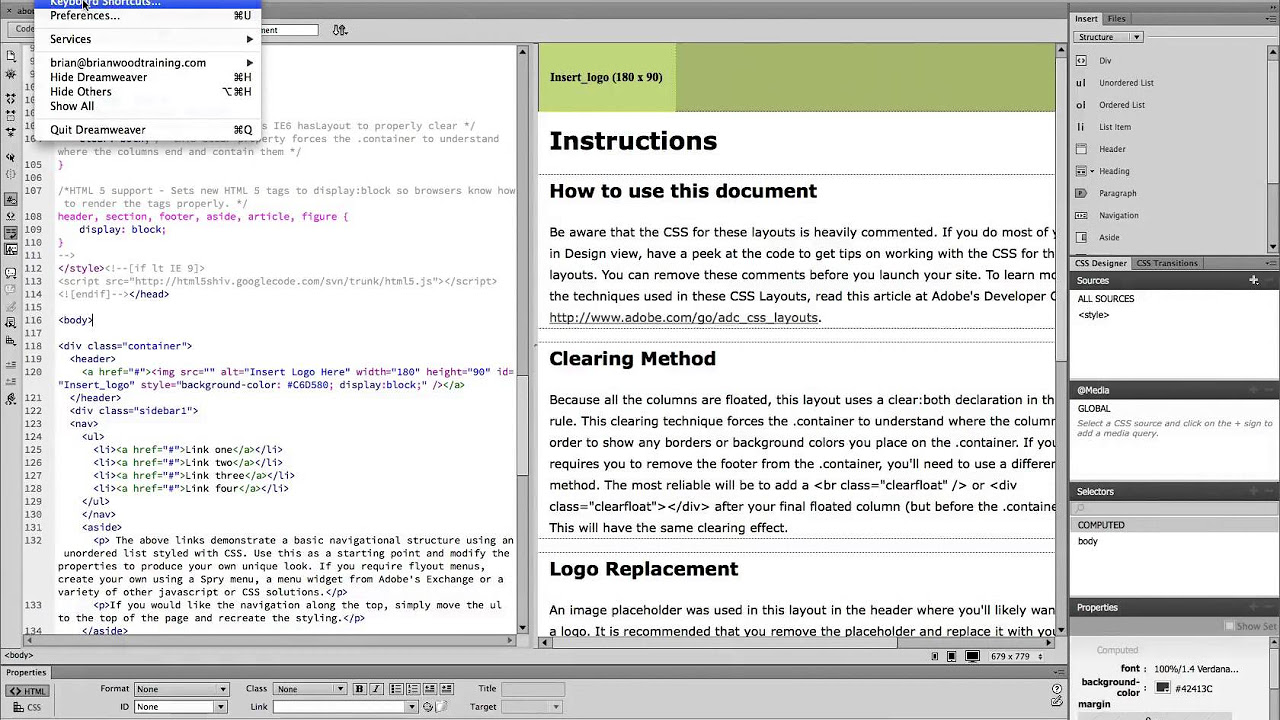Toggle Italic formatting in Properties
Screen dimensions: 1280x720
[375, 689]
